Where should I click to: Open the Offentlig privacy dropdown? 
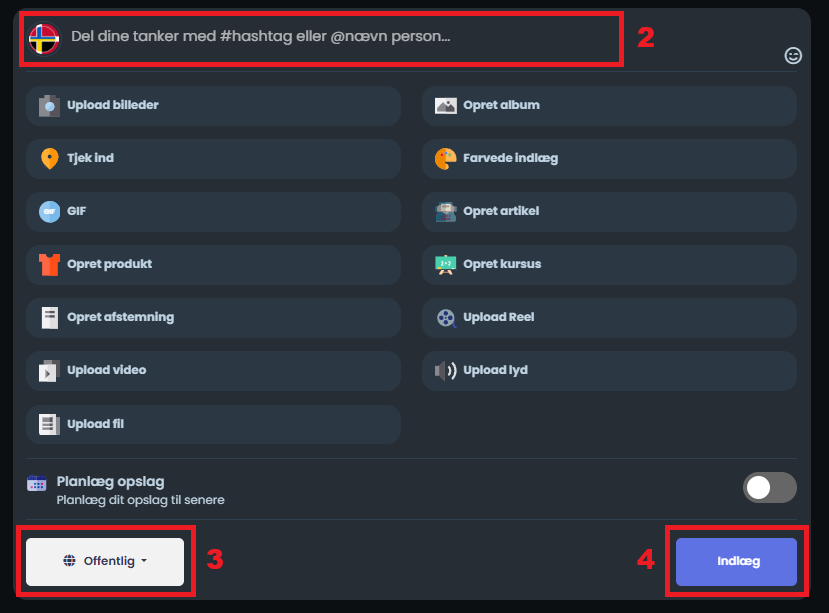105,561
